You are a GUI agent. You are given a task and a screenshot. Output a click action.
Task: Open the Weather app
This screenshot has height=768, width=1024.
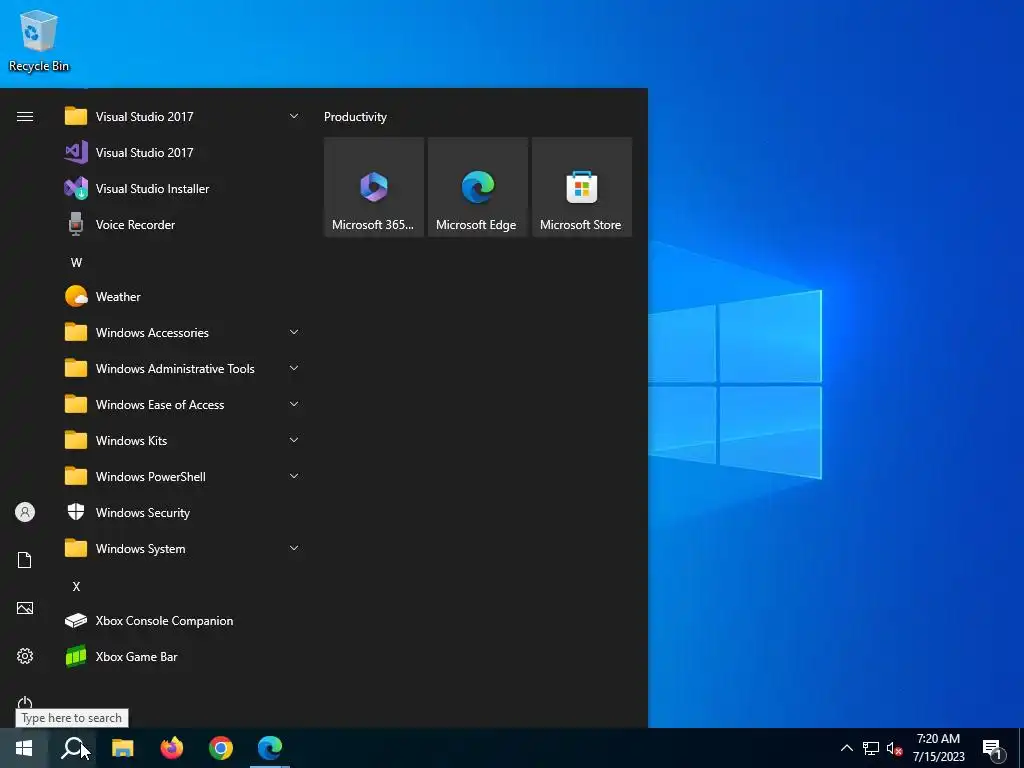pyautogui.click(x=181, y=296)
